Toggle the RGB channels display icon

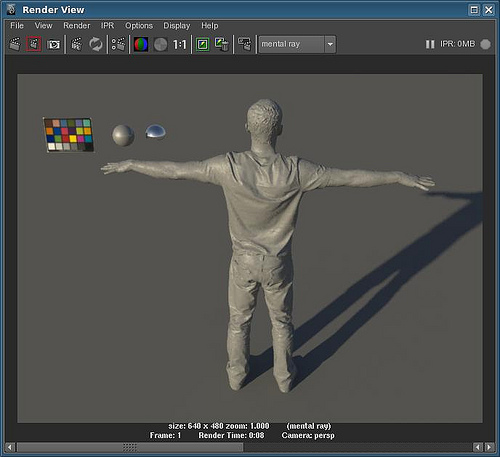(141, 44)
